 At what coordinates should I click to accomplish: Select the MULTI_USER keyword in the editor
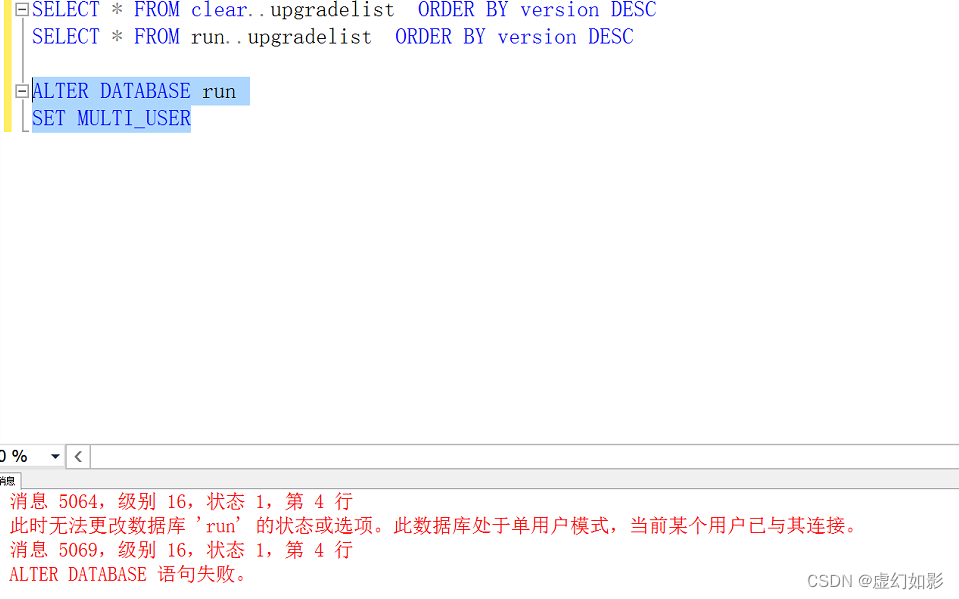[x=133, y=118]
